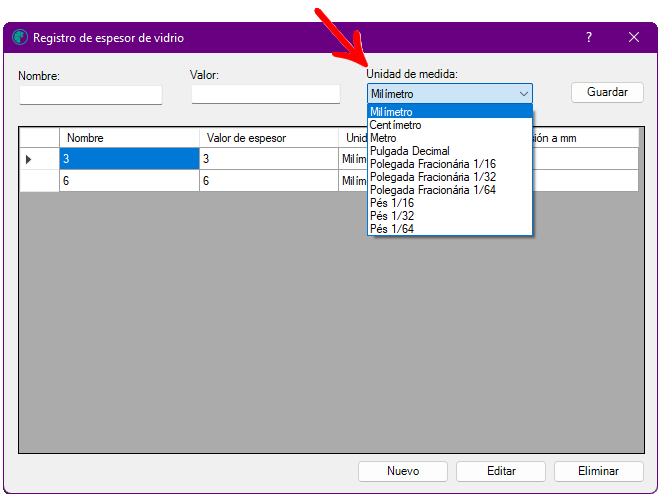Click into the Nombre input field
This screenshot has height=494, width=660.
point(91,95)
